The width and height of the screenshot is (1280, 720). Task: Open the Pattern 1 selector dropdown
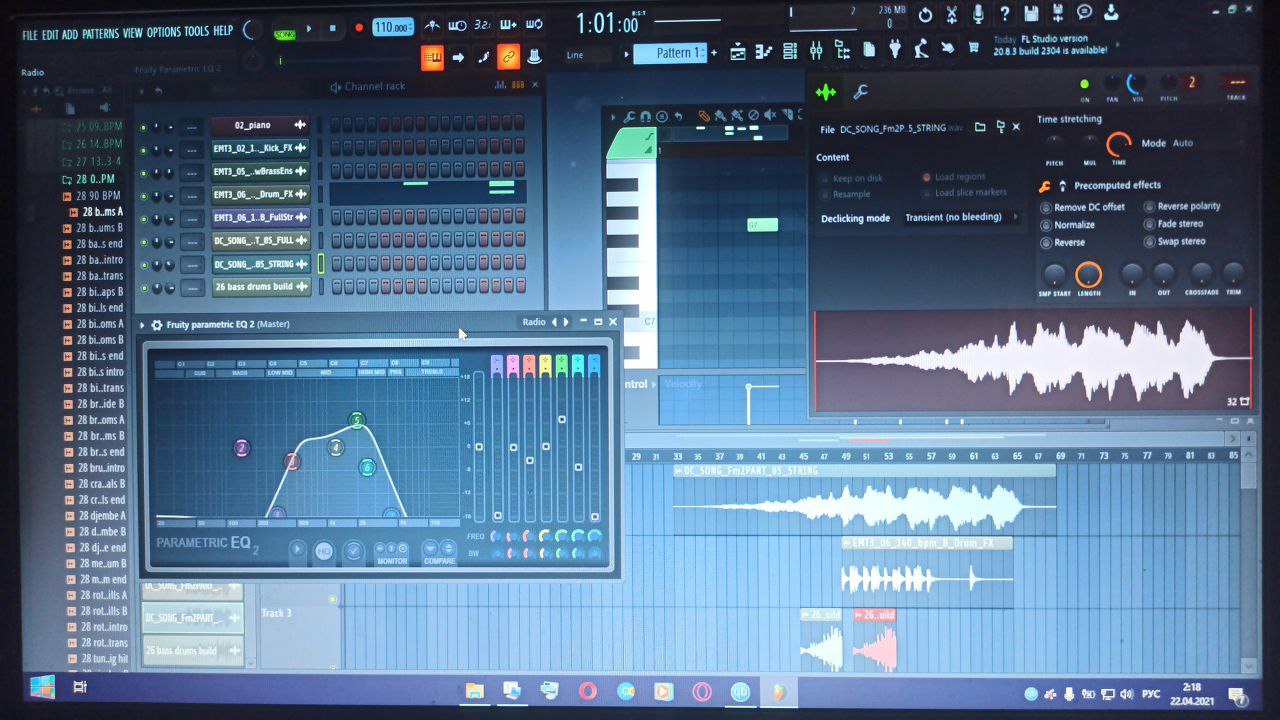(670, 53)
